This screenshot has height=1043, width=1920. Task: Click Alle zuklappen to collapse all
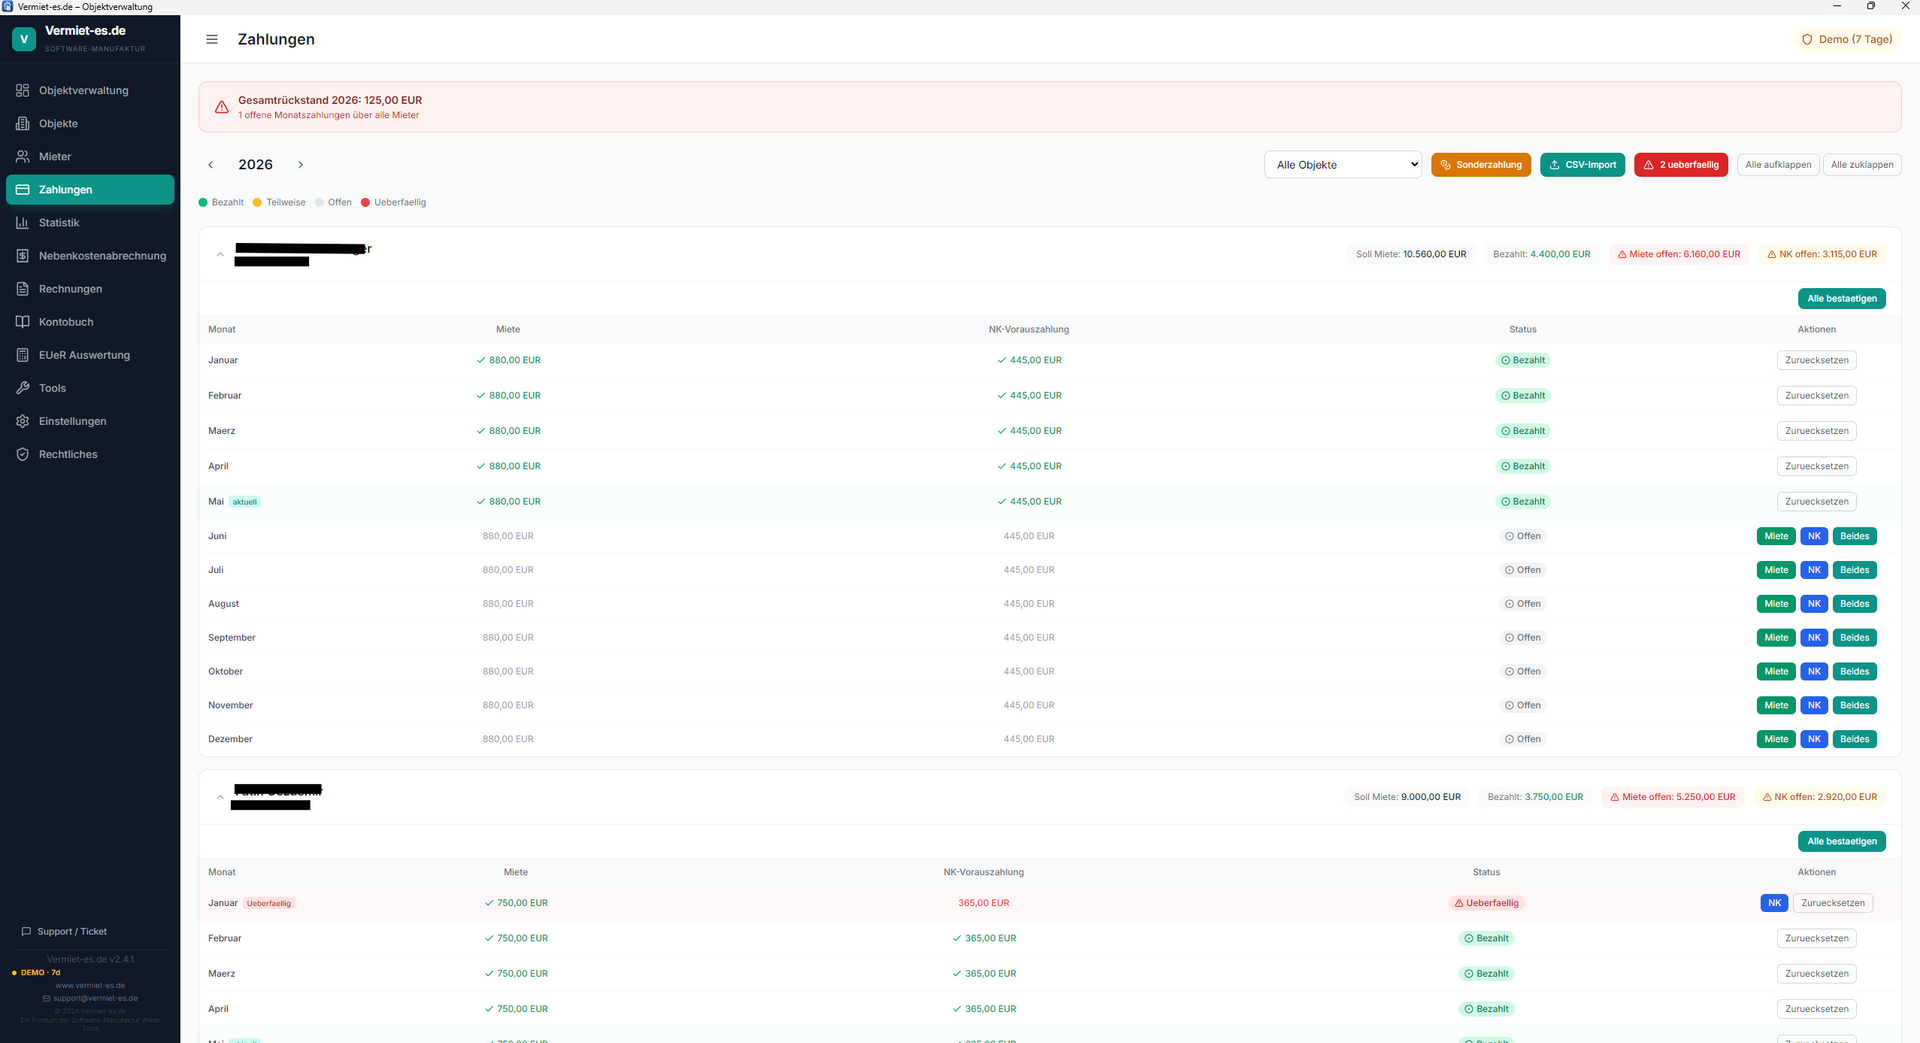point(1862,165)
